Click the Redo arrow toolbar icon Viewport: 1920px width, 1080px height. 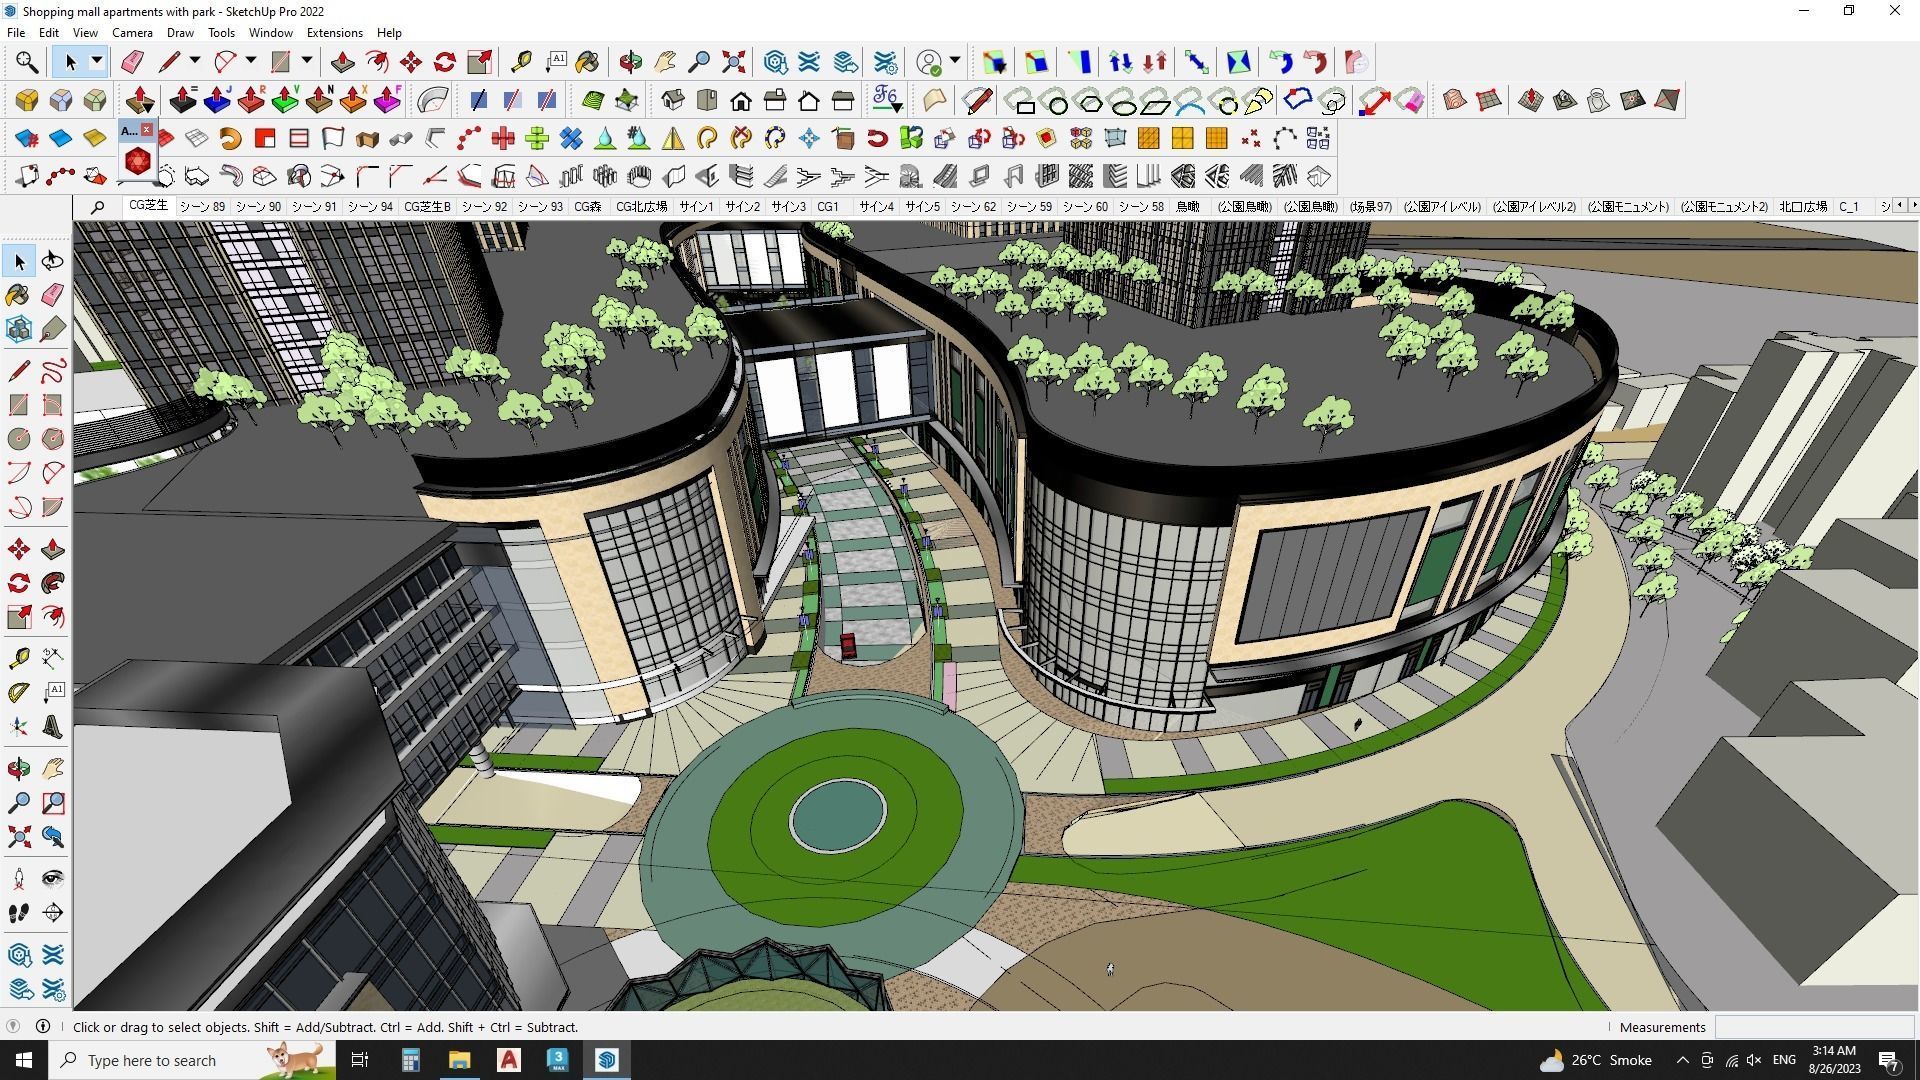pyautogui.click(x=1315, y=62)
